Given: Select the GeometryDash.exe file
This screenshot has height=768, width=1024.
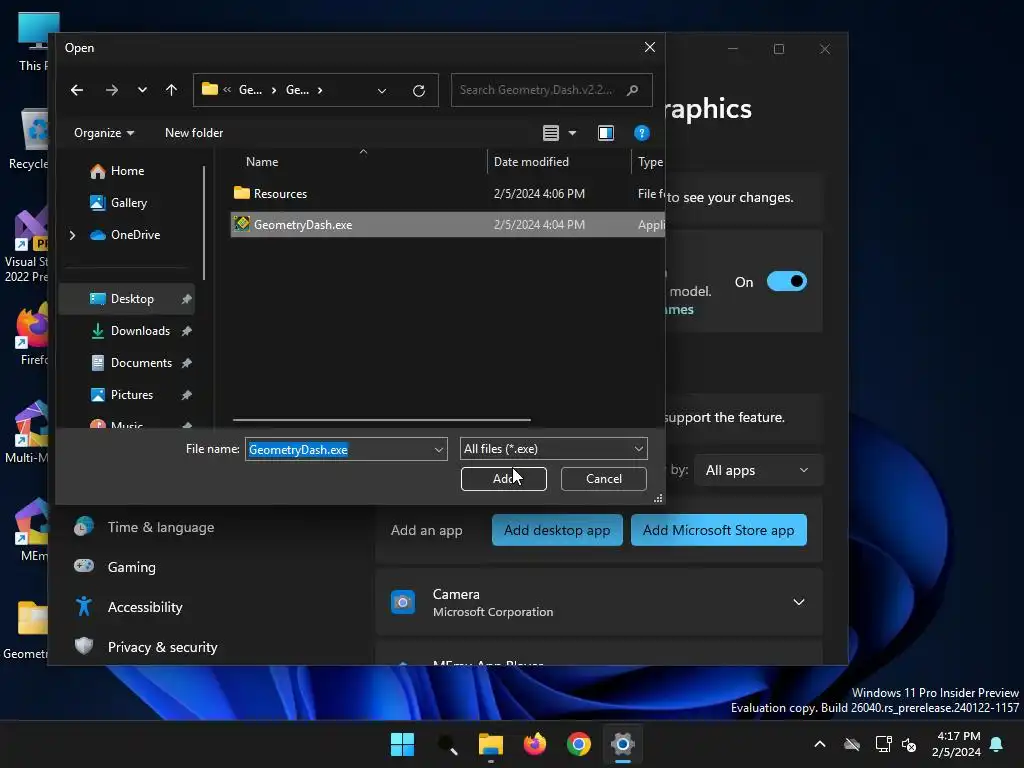Looking at the screenshot, I should tap(448, 225).
